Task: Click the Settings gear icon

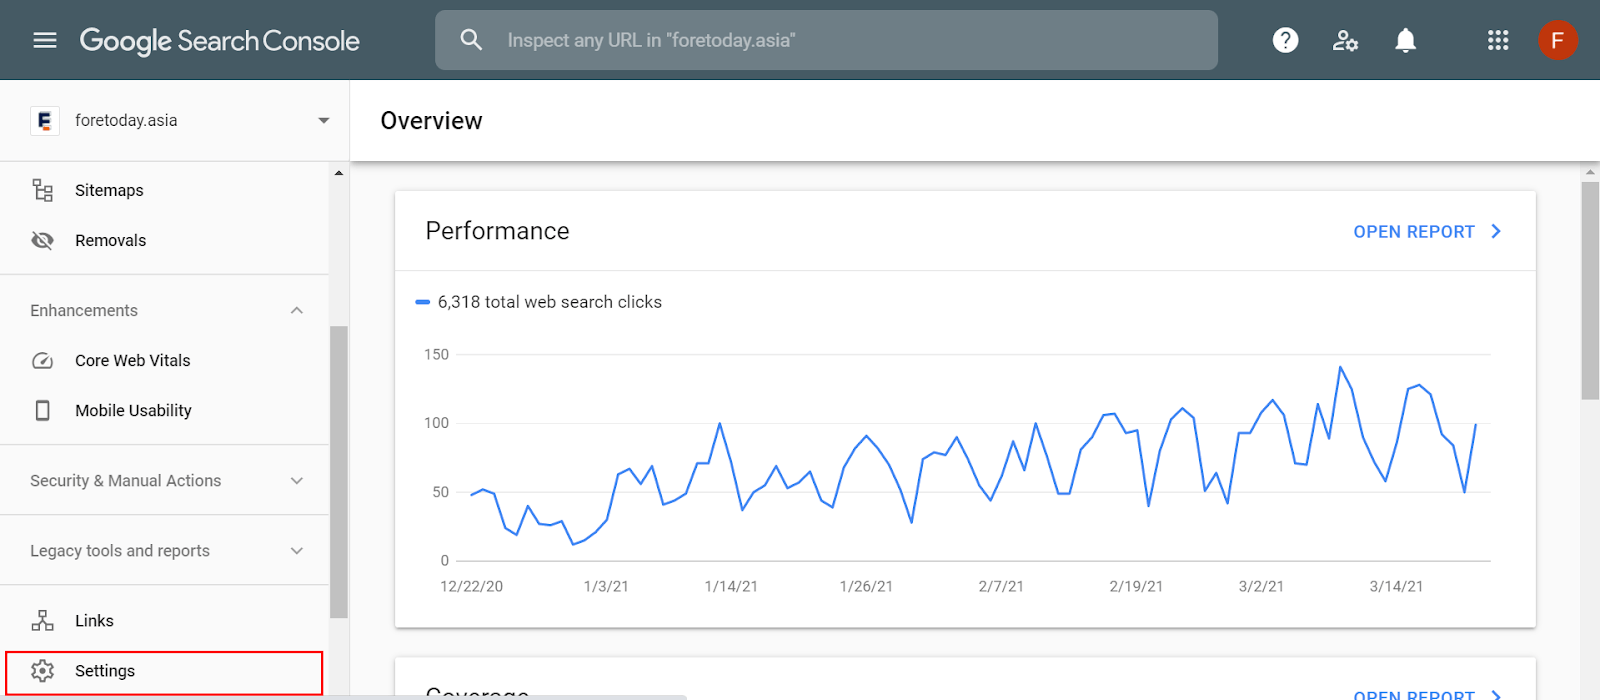Action: click(42, 670)
